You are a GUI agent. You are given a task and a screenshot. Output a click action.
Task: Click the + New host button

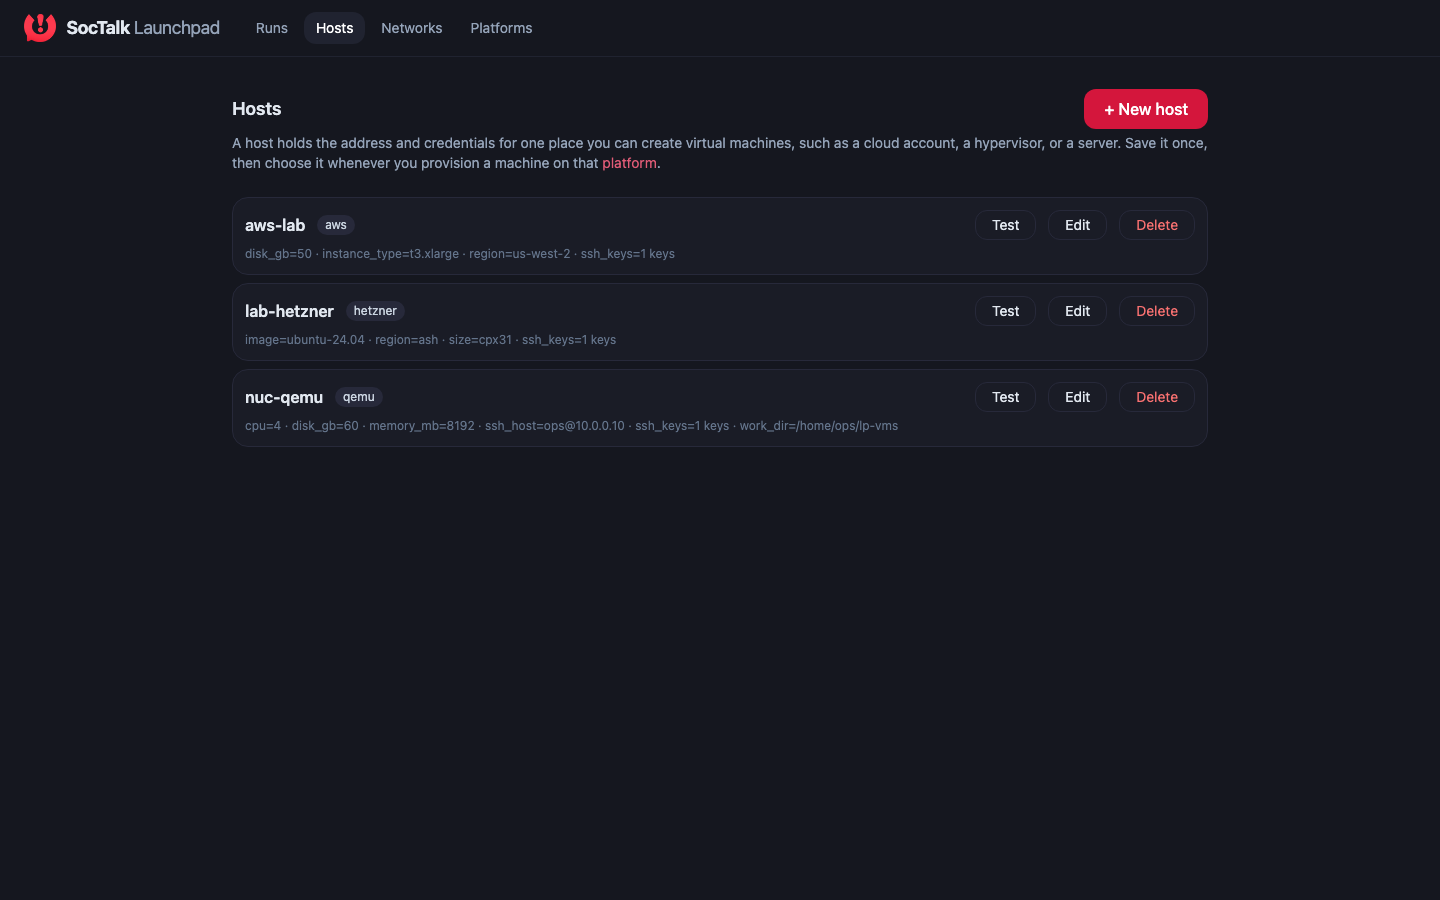point(1146,109)
